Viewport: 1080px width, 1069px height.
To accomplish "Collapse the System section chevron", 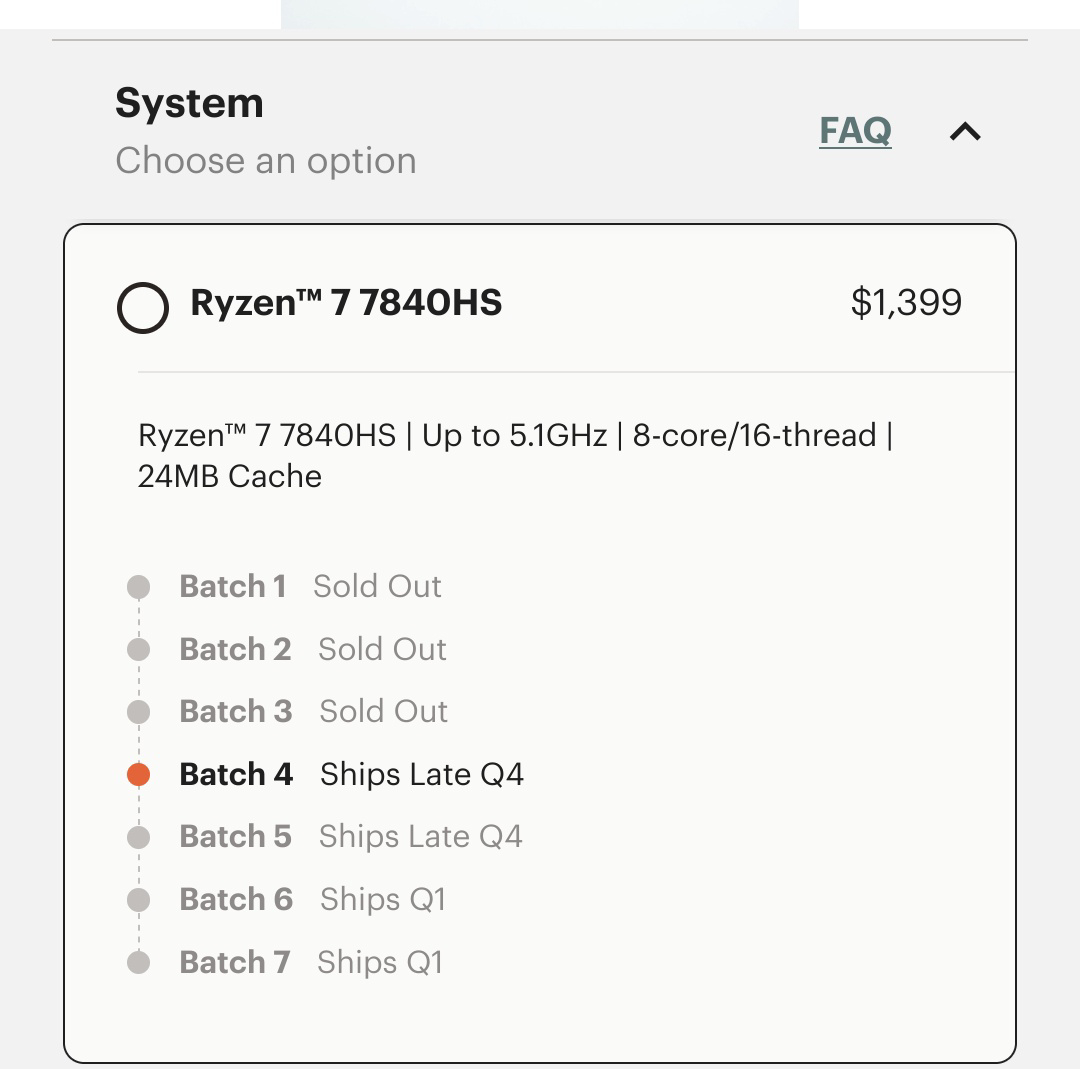I will [x=965, y=131].
